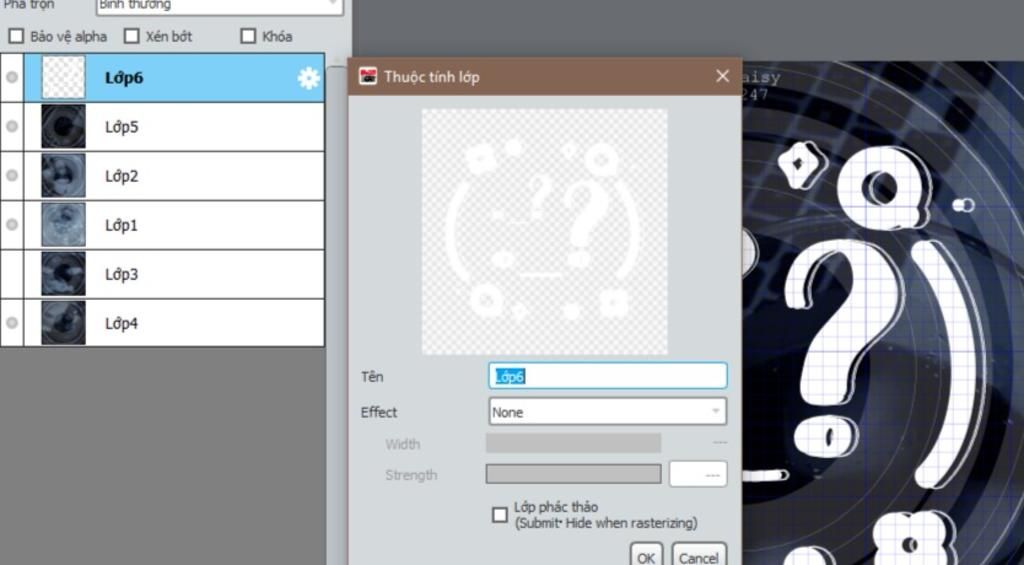Click the Strength slider bar
Viewport: 1024px width, 565px height.
pyautogui.click(x=573, y=474)
